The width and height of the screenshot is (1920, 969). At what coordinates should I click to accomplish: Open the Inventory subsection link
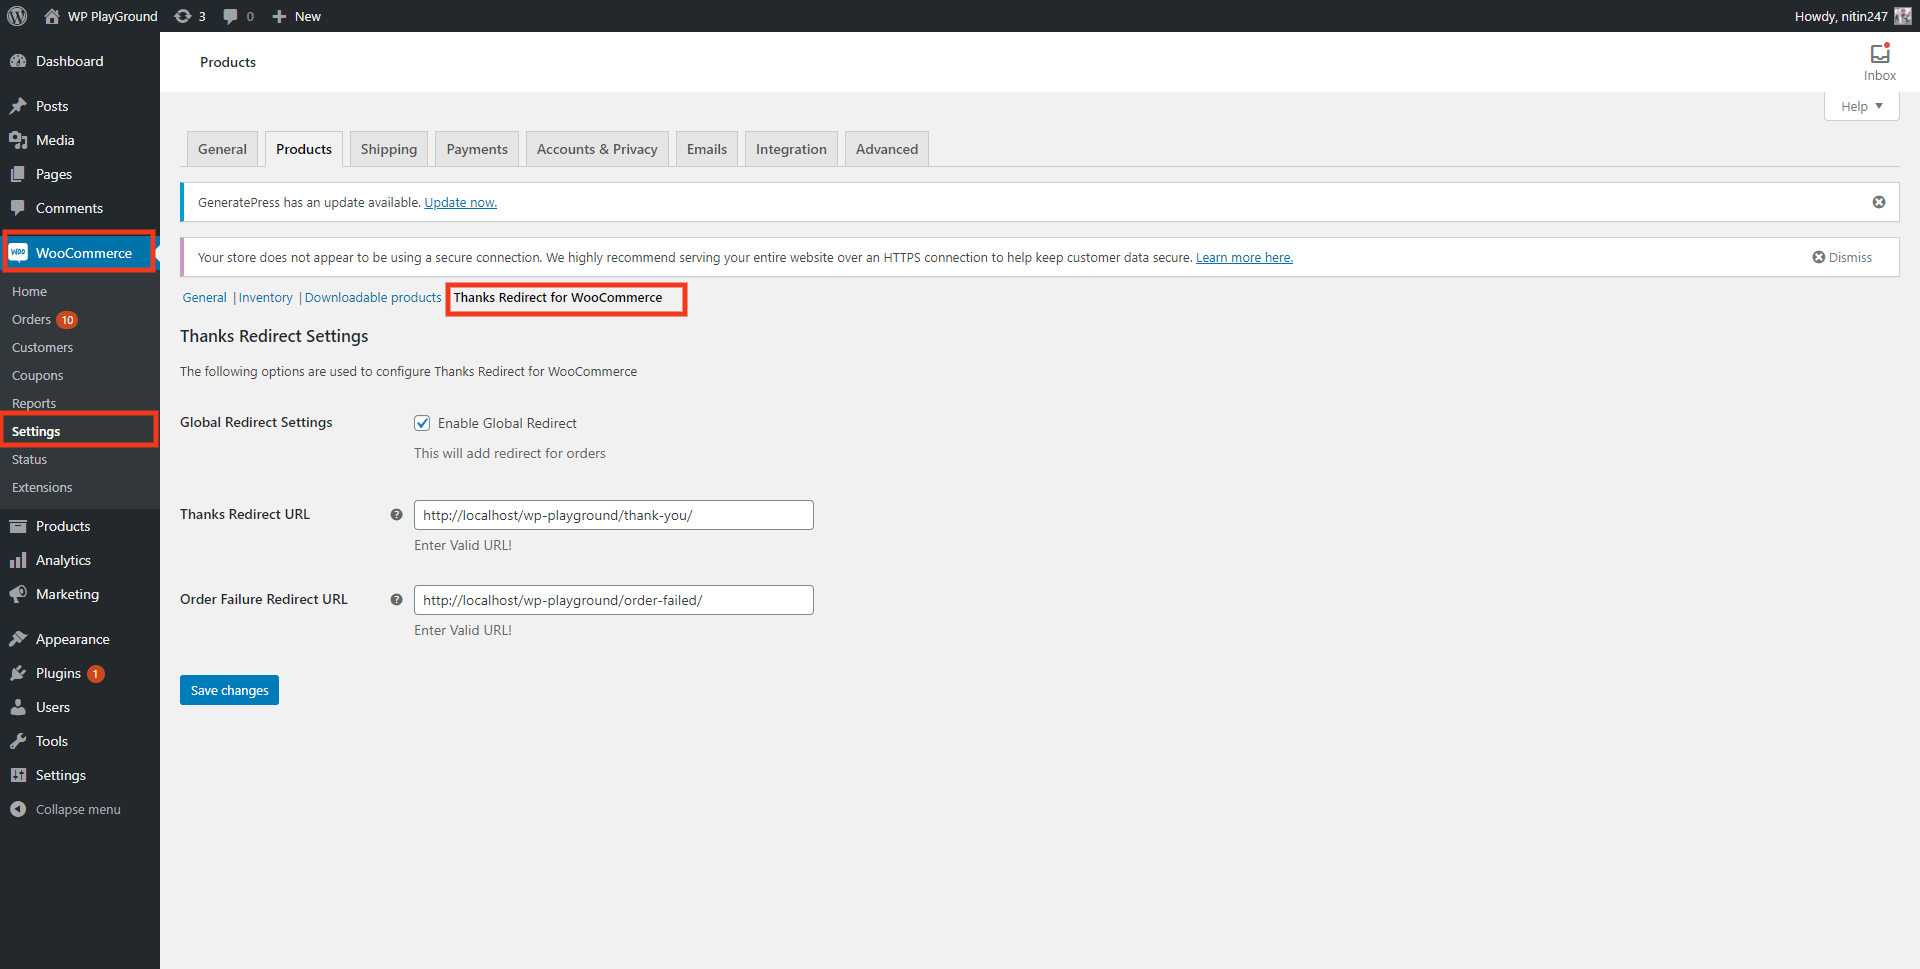click(265, 298)
